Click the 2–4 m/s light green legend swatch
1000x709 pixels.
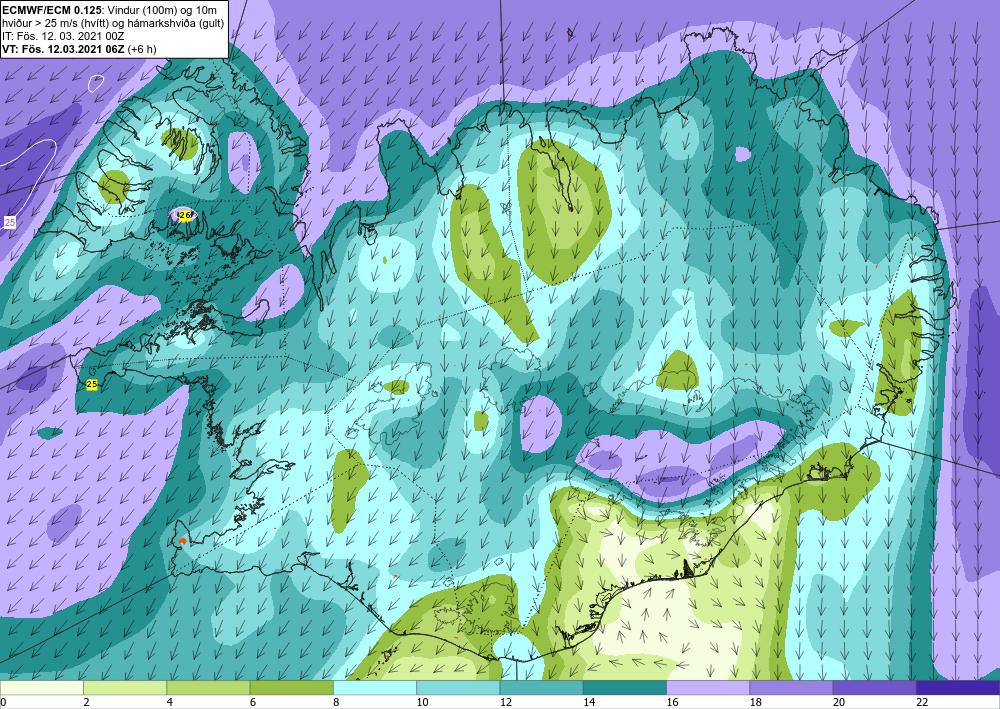pos(125,688)
